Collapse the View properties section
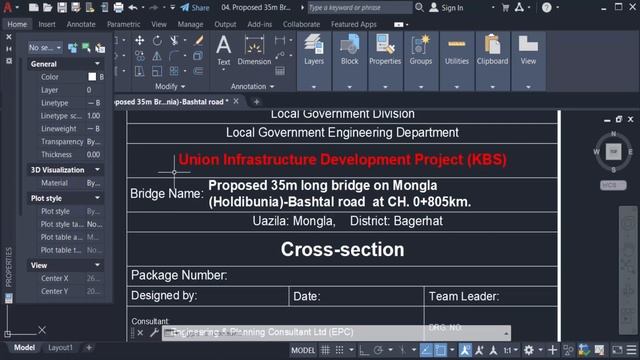This screenshot has height=360, width=640. click(x=97, y=265)
